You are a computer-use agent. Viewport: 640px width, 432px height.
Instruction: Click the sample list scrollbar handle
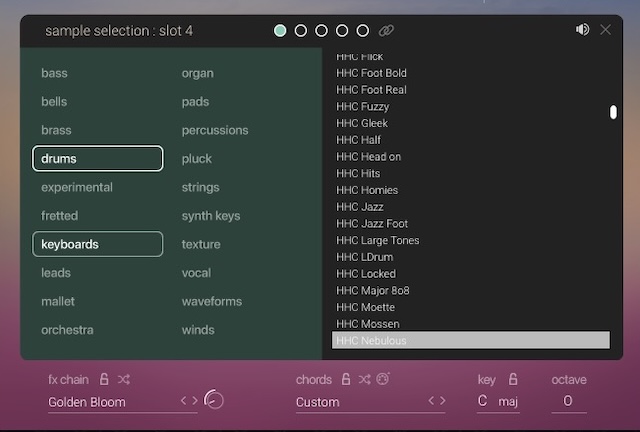613,112
